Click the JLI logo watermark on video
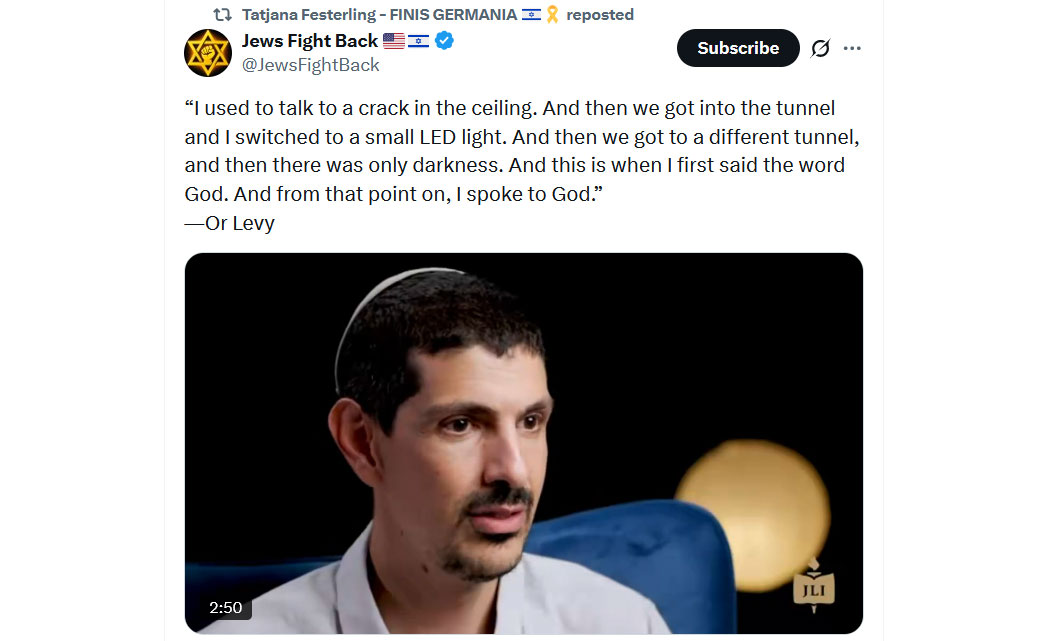1050x641 pixels. (x=814, y=585)
